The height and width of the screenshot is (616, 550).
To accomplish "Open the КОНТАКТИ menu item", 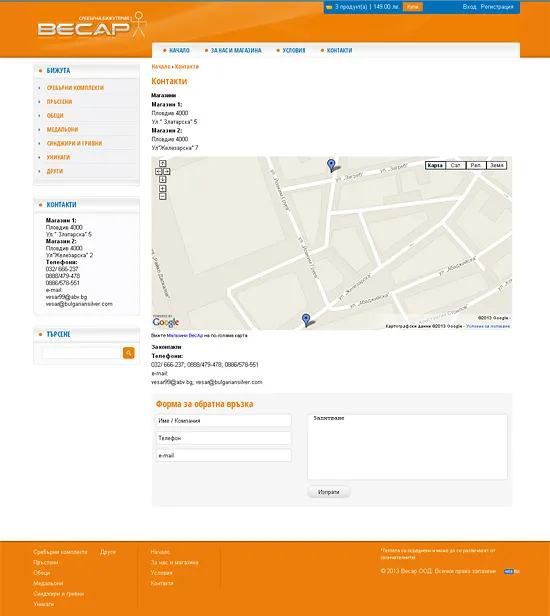I will 339,50.
